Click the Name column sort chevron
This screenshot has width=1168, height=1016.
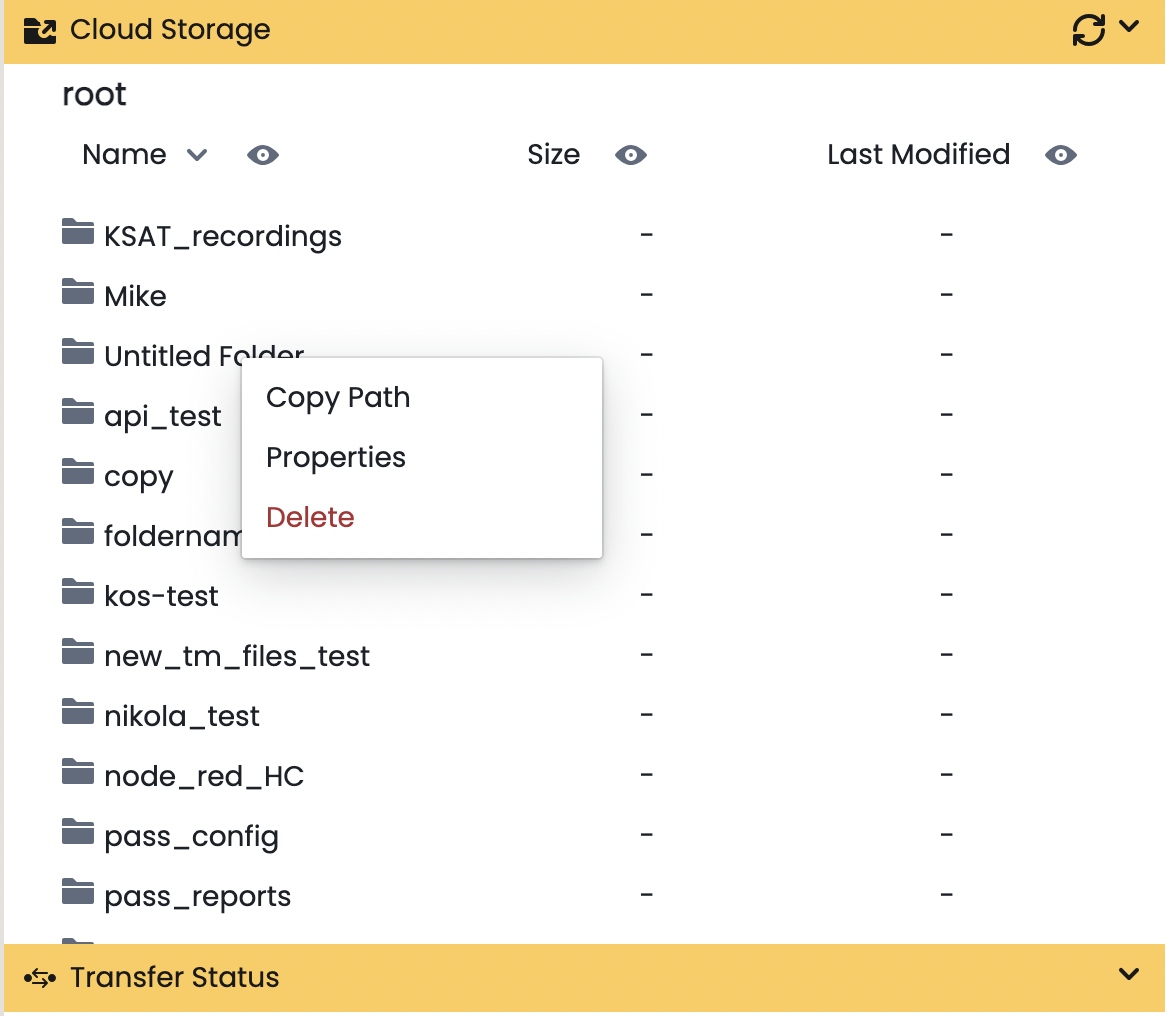tap(197, 155)
